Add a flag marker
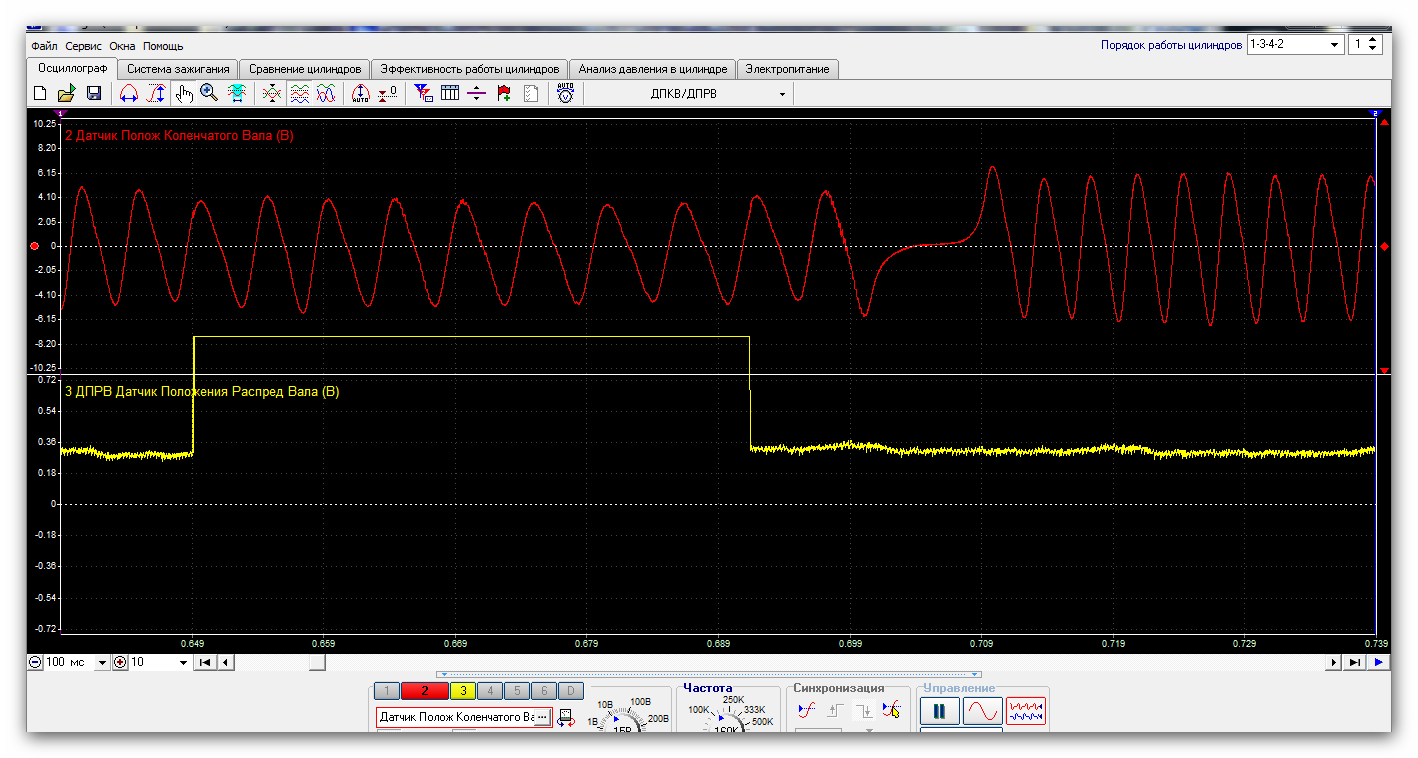Screen dimensions: 1418x758 tap(504, 94)
